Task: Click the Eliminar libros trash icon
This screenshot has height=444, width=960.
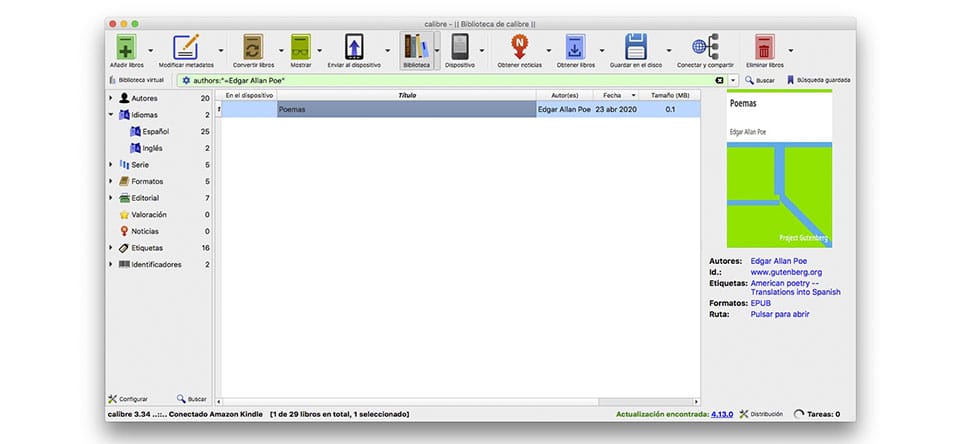Action: click(x=764, y=47)
